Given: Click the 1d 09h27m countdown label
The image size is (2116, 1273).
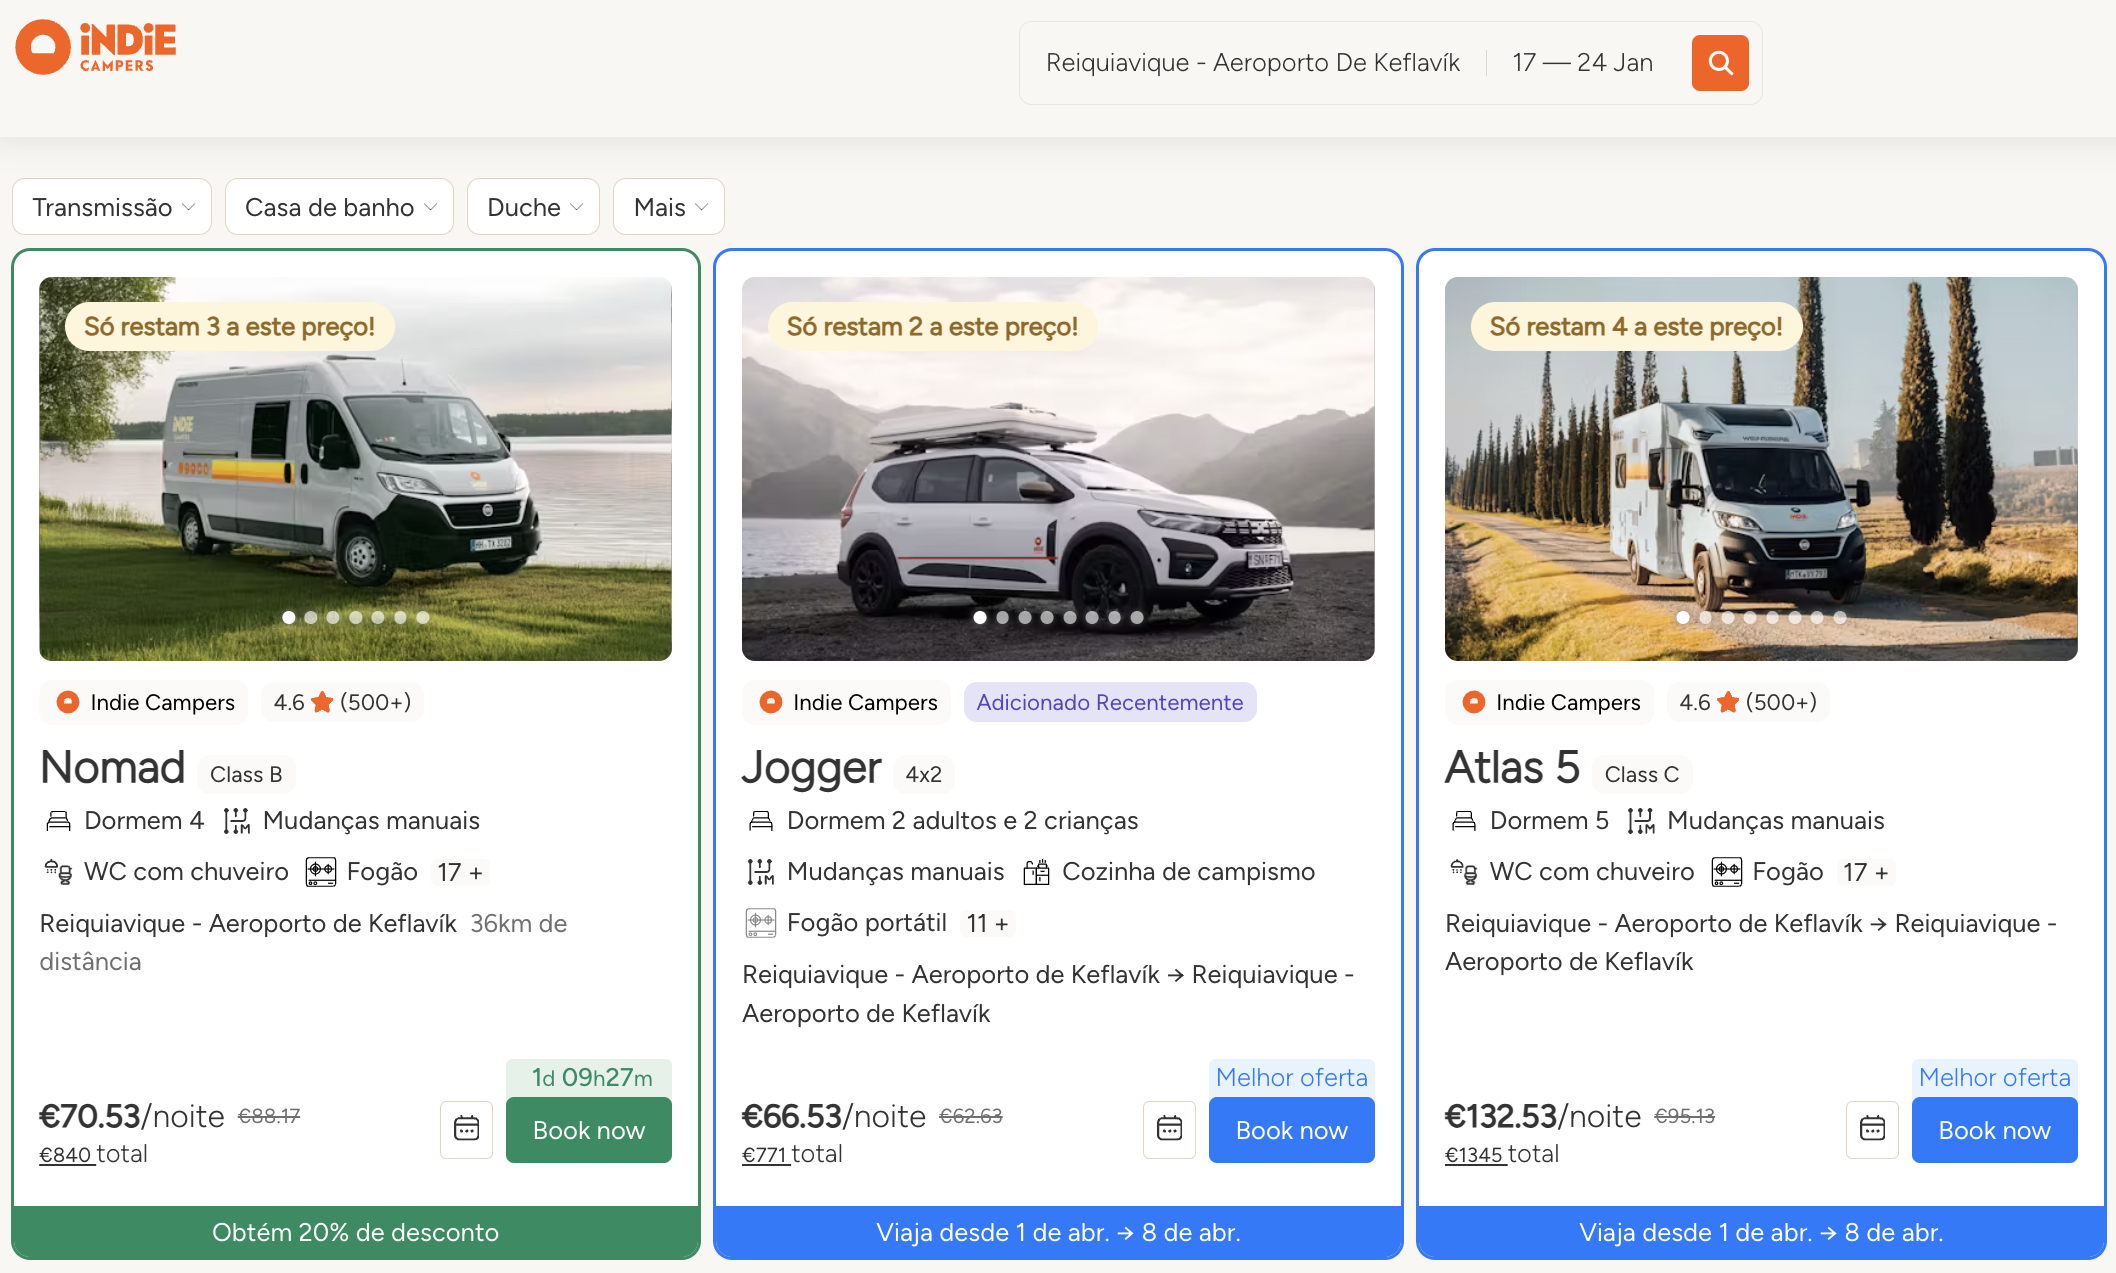Looking at the screenshot, I should pos(589,1077).
